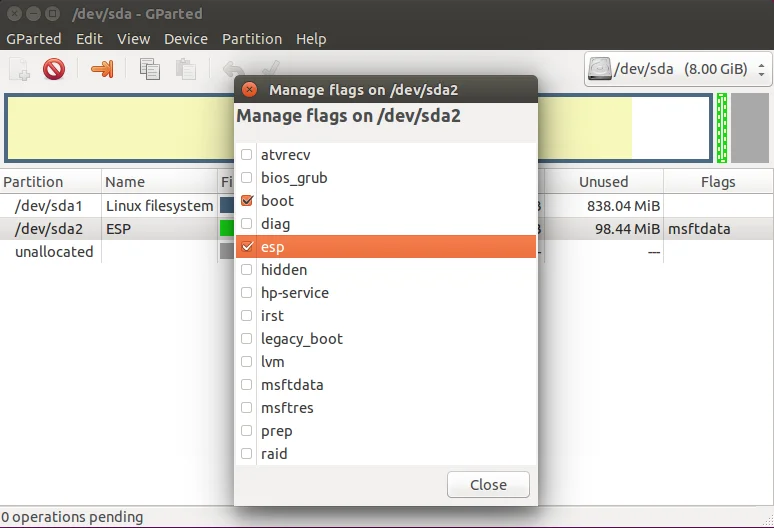This screenshot has height=528, width=774.
Task: Click the Partition column header
Action: point(50,182)
